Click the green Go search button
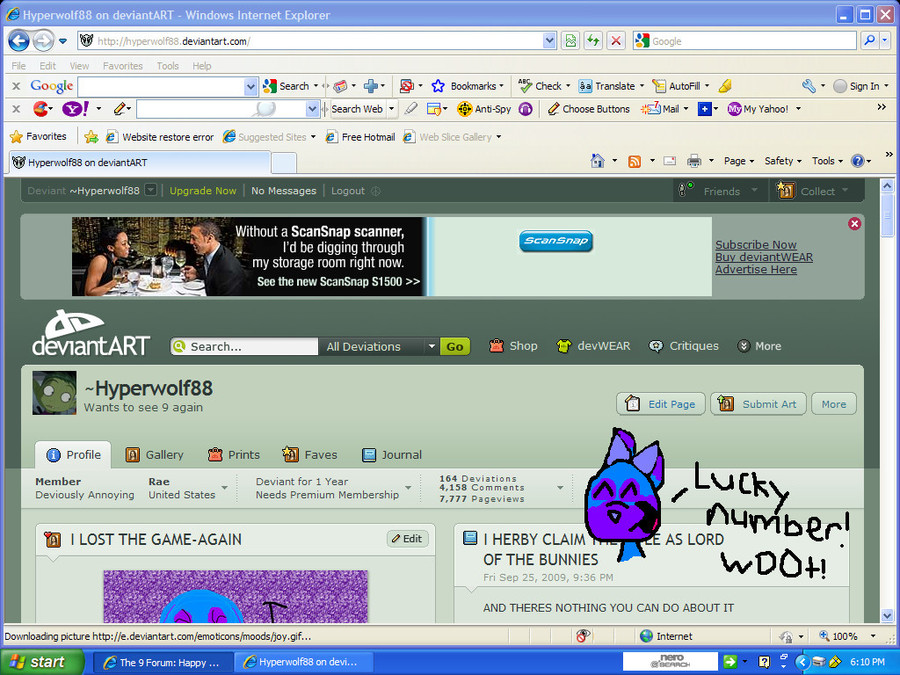The image size is (900, 675). pos(455,347)
